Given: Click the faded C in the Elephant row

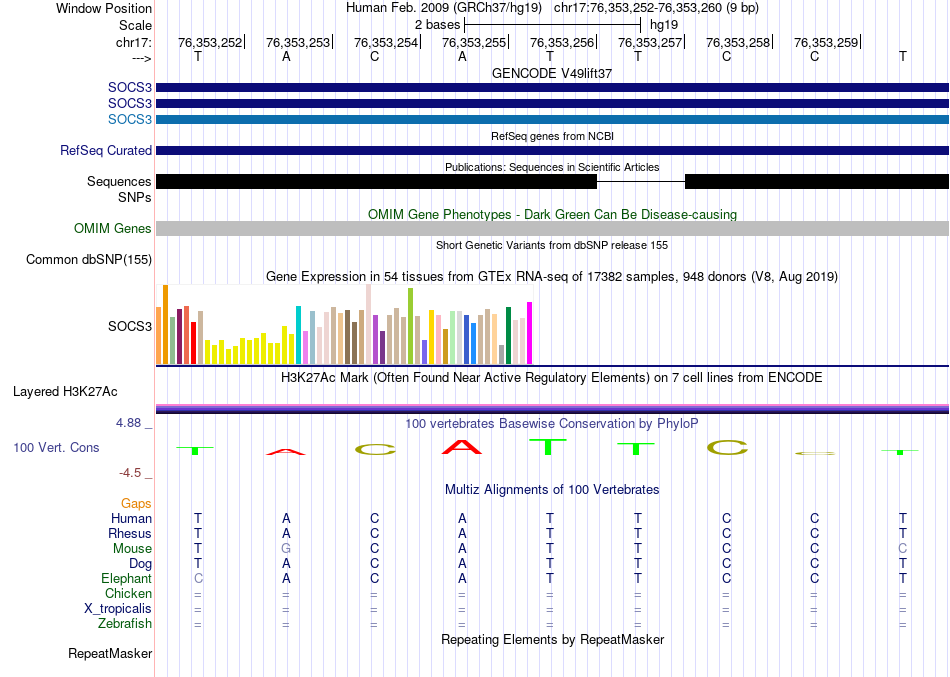Looking at the screenshot, I should click(198, 579).
